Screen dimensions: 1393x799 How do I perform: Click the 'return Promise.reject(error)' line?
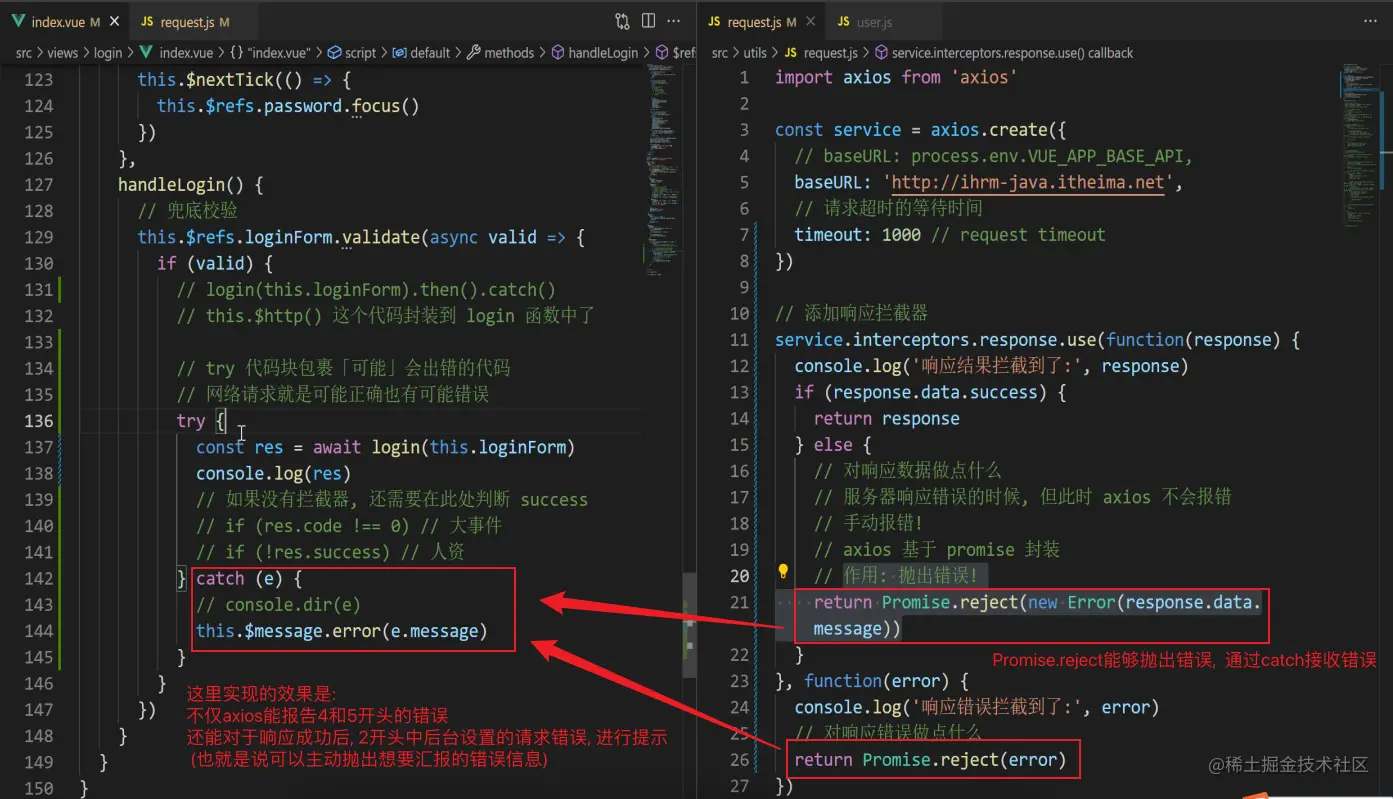click(x=930, y=760)
